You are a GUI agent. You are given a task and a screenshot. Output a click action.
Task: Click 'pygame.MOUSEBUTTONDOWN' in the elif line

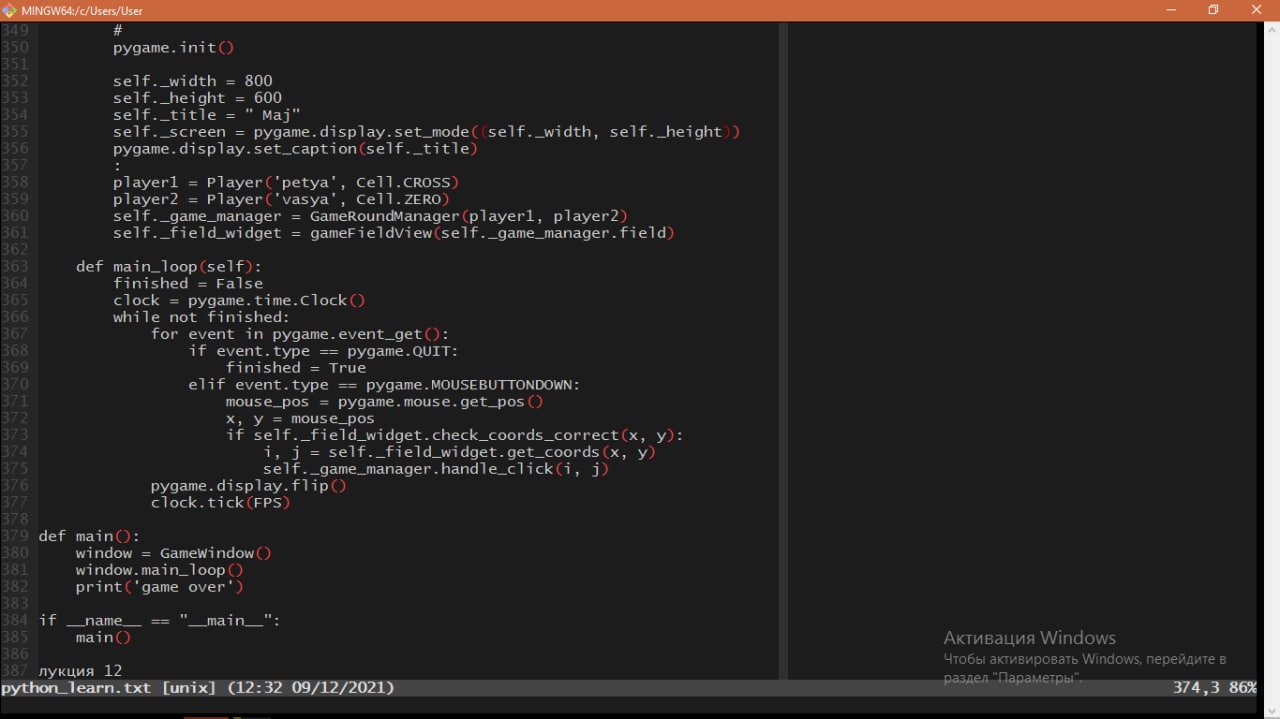point(472,385)
